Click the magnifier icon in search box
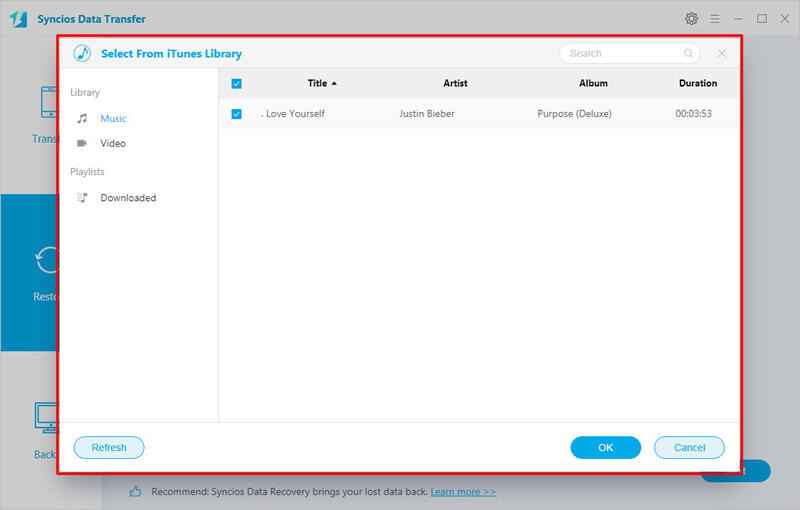800x510 pixels. coord(688,54)
